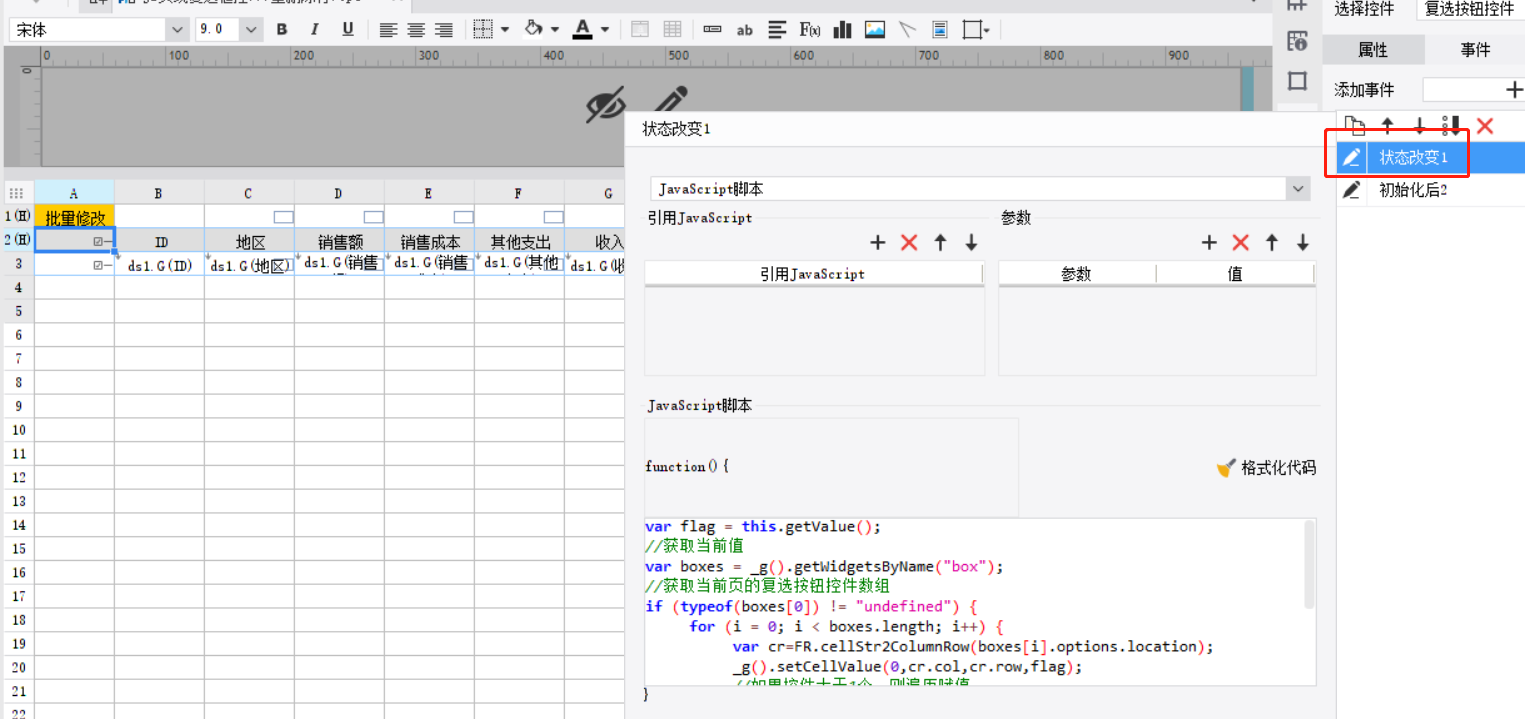The image size is (1525, 719).
Task: Apply cell border style
Action: (483, 30)
